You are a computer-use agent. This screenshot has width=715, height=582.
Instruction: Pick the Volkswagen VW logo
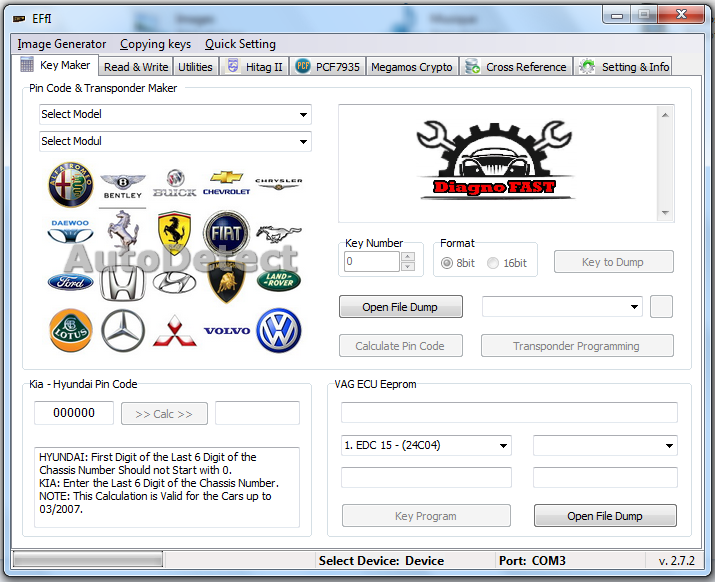pos(279,331)
